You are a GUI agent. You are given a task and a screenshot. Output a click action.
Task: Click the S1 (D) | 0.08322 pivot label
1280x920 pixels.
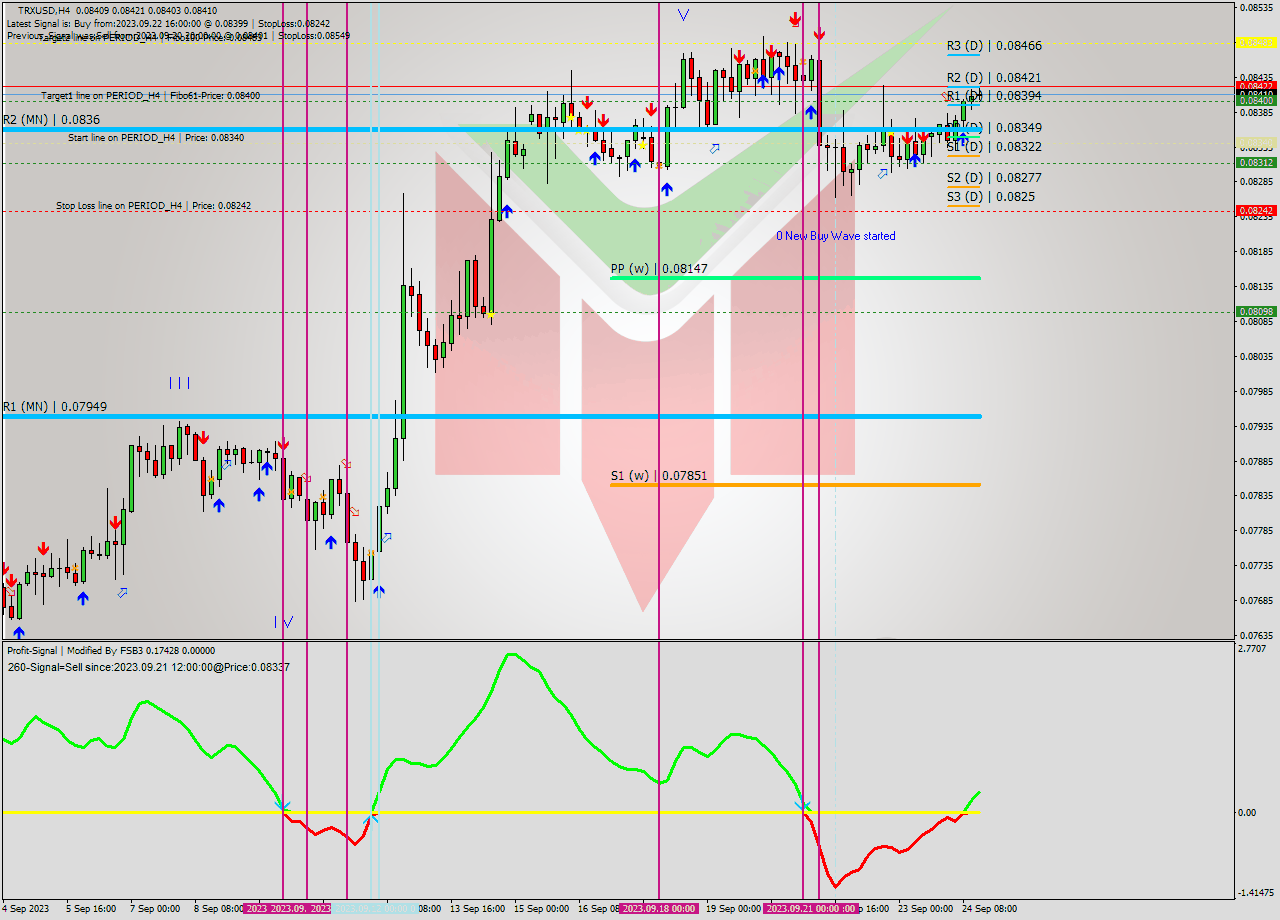[994, 146]
